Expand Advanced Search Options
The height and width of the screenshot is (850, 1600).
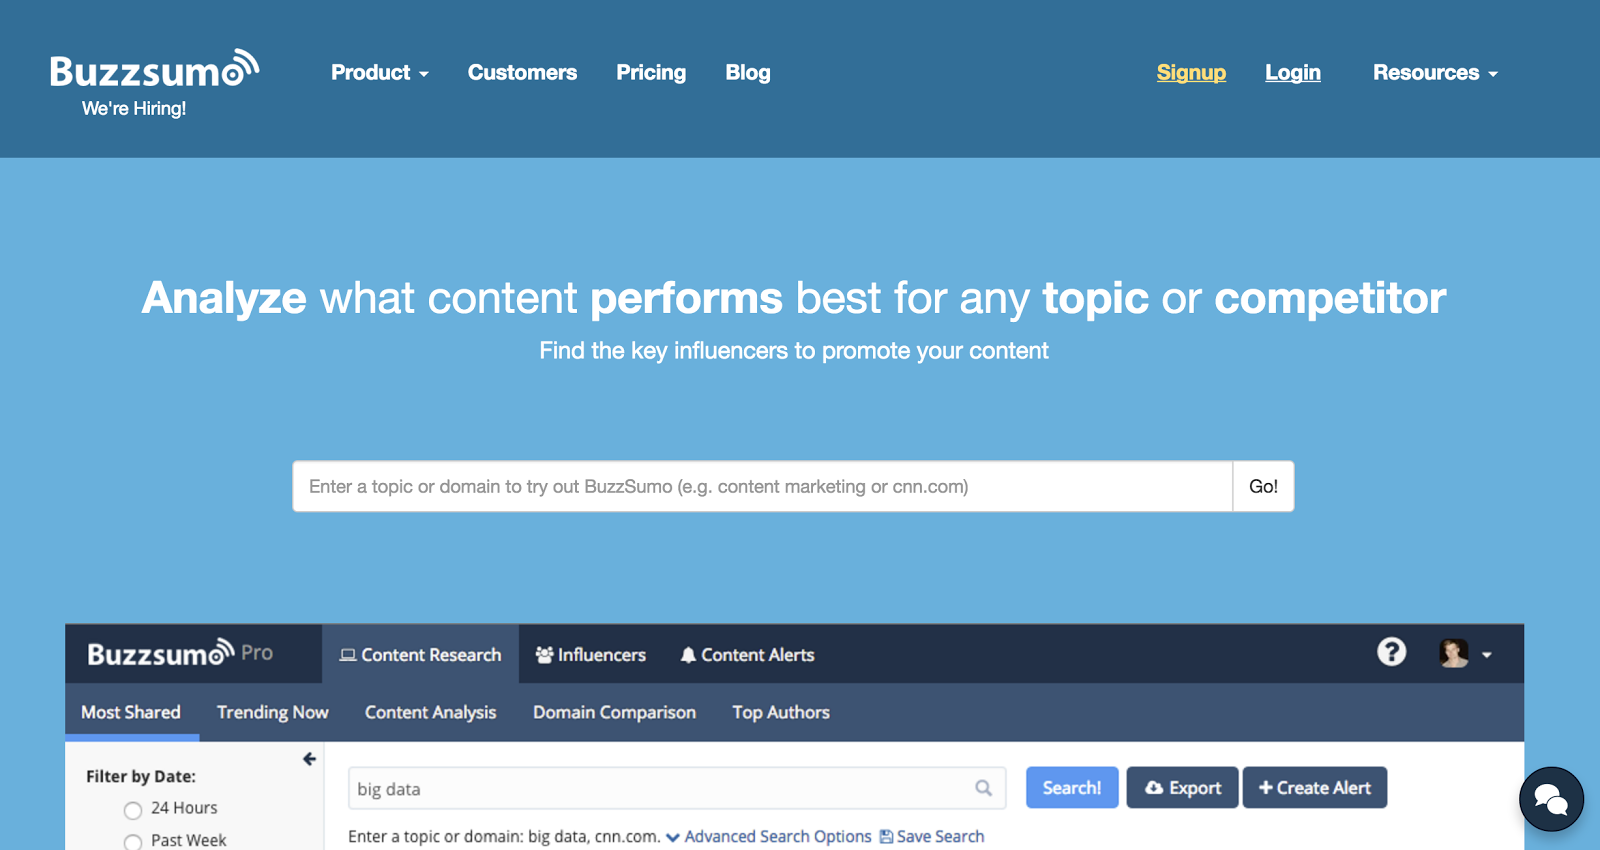coord(768,836)
